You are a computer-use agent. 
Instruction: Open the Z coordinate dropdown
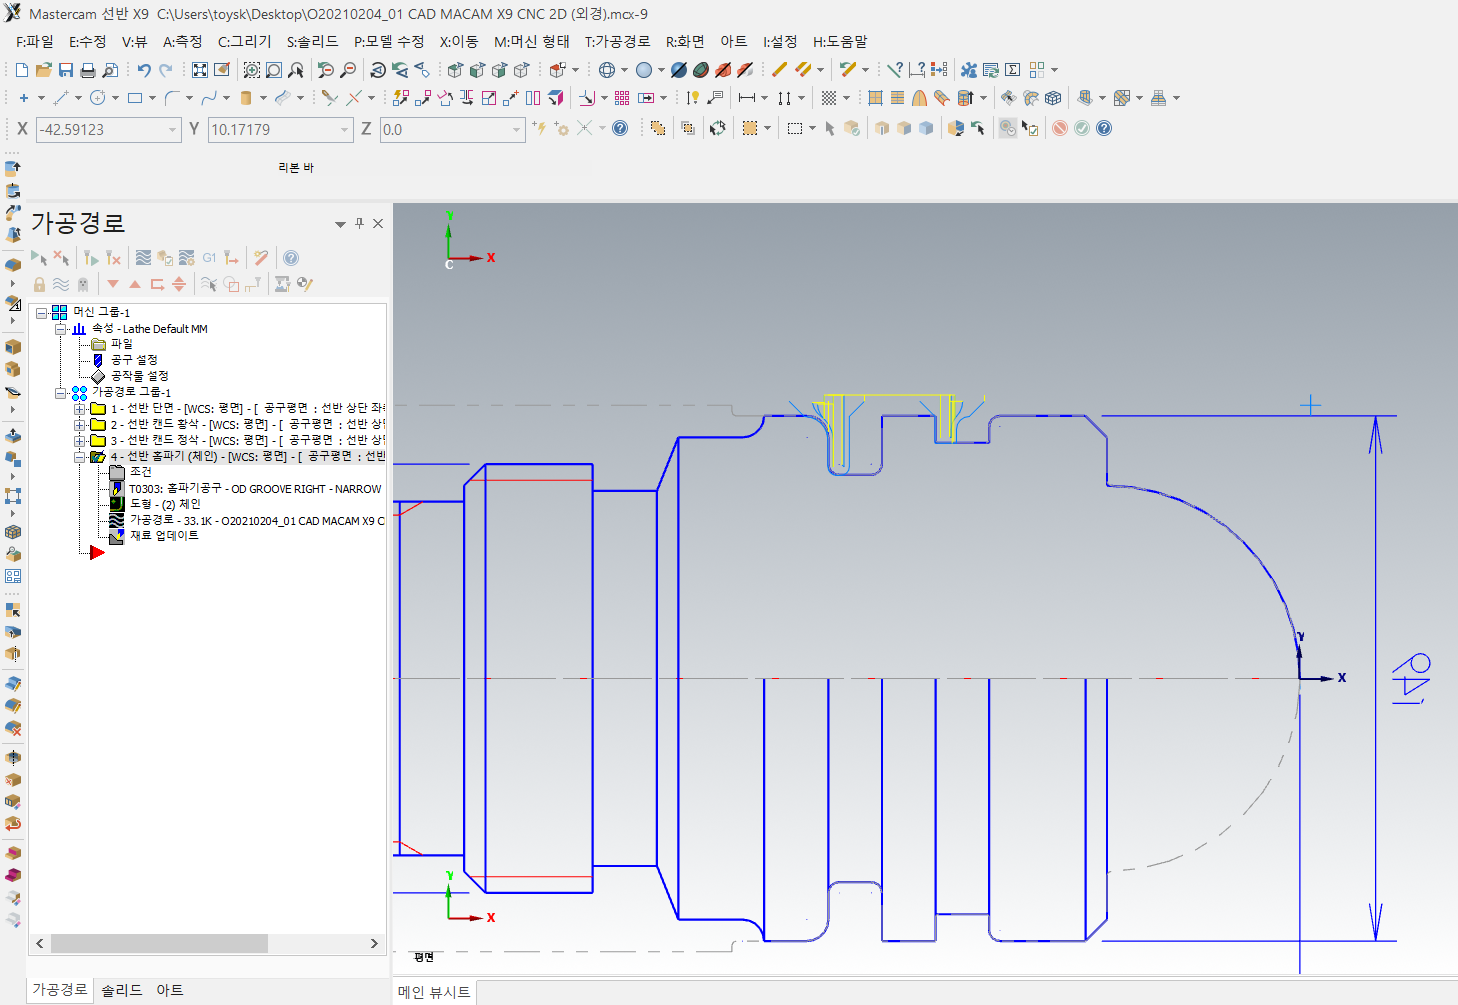tap(516, 130)
